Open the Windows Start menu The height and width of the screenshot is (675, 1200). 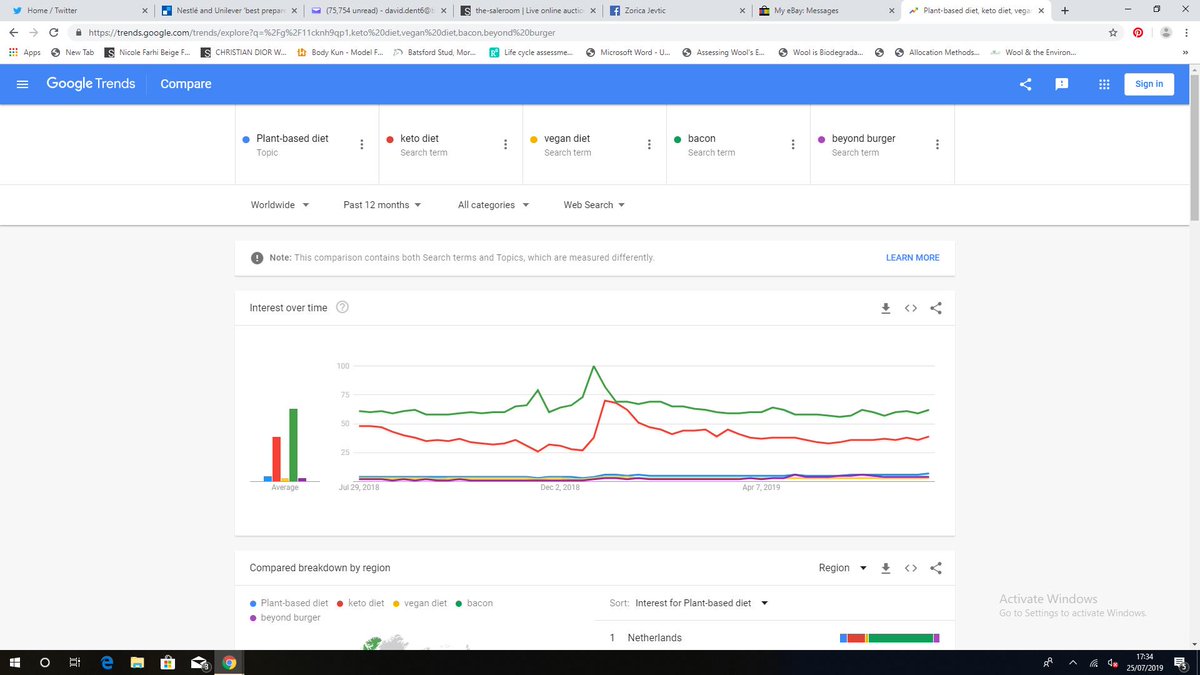pyautogui.click(x=15, y=662)
